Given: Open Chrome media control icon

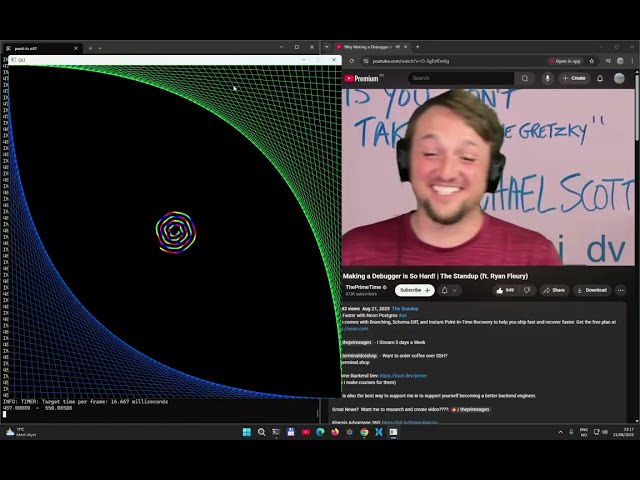Looking at the screenshot, I should (x=608, y=61).
